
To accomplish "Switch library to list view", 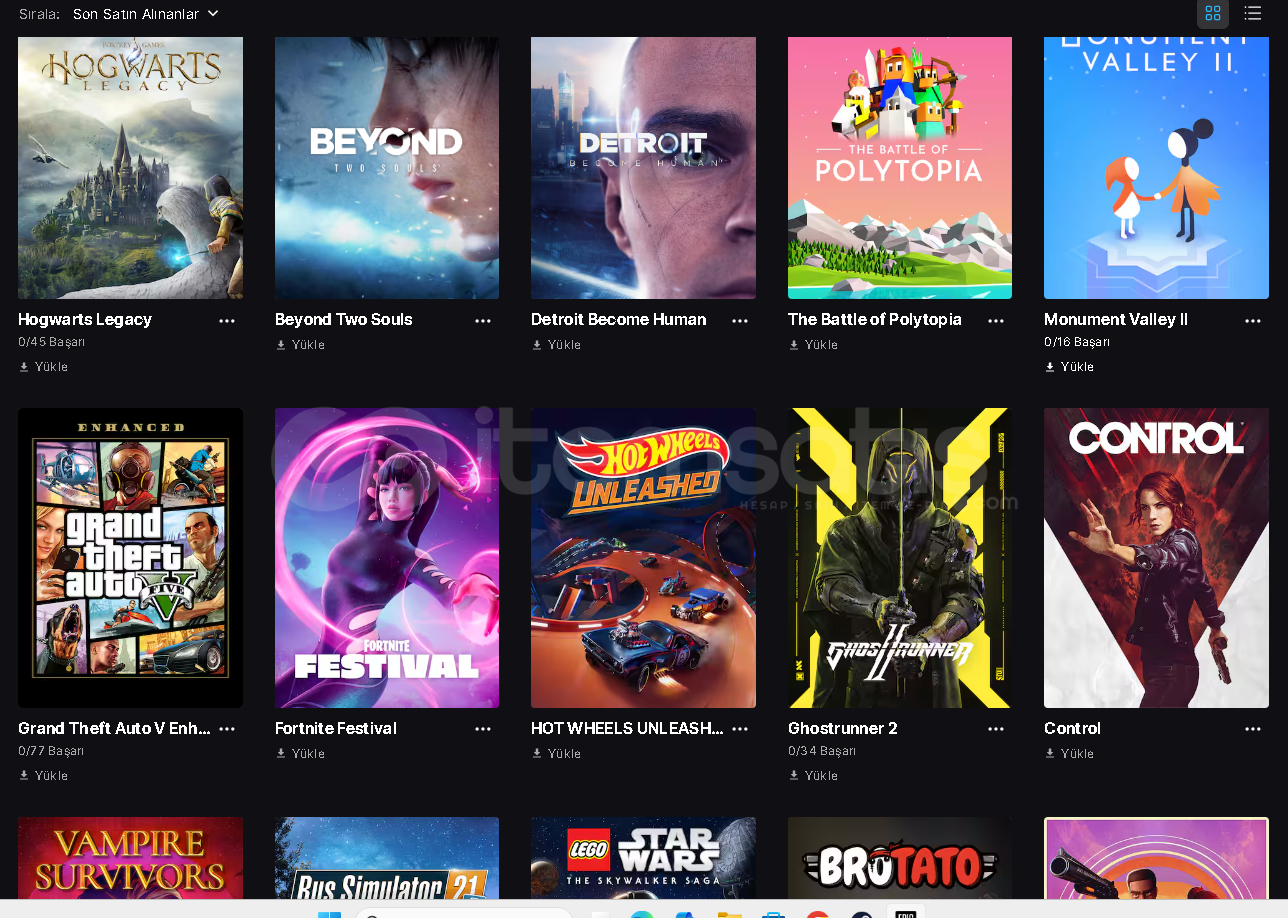I will [x=1252, y=14].
